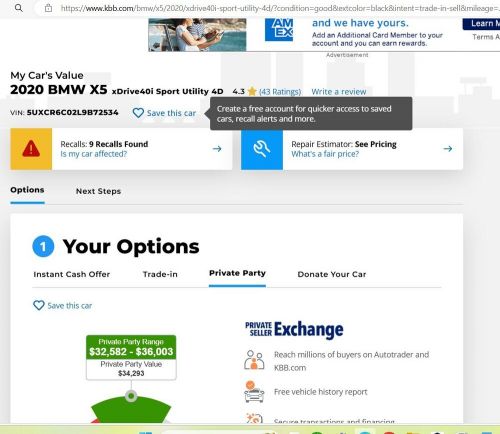Click the gauge marker on the price meter

click(x=131, y=396)
